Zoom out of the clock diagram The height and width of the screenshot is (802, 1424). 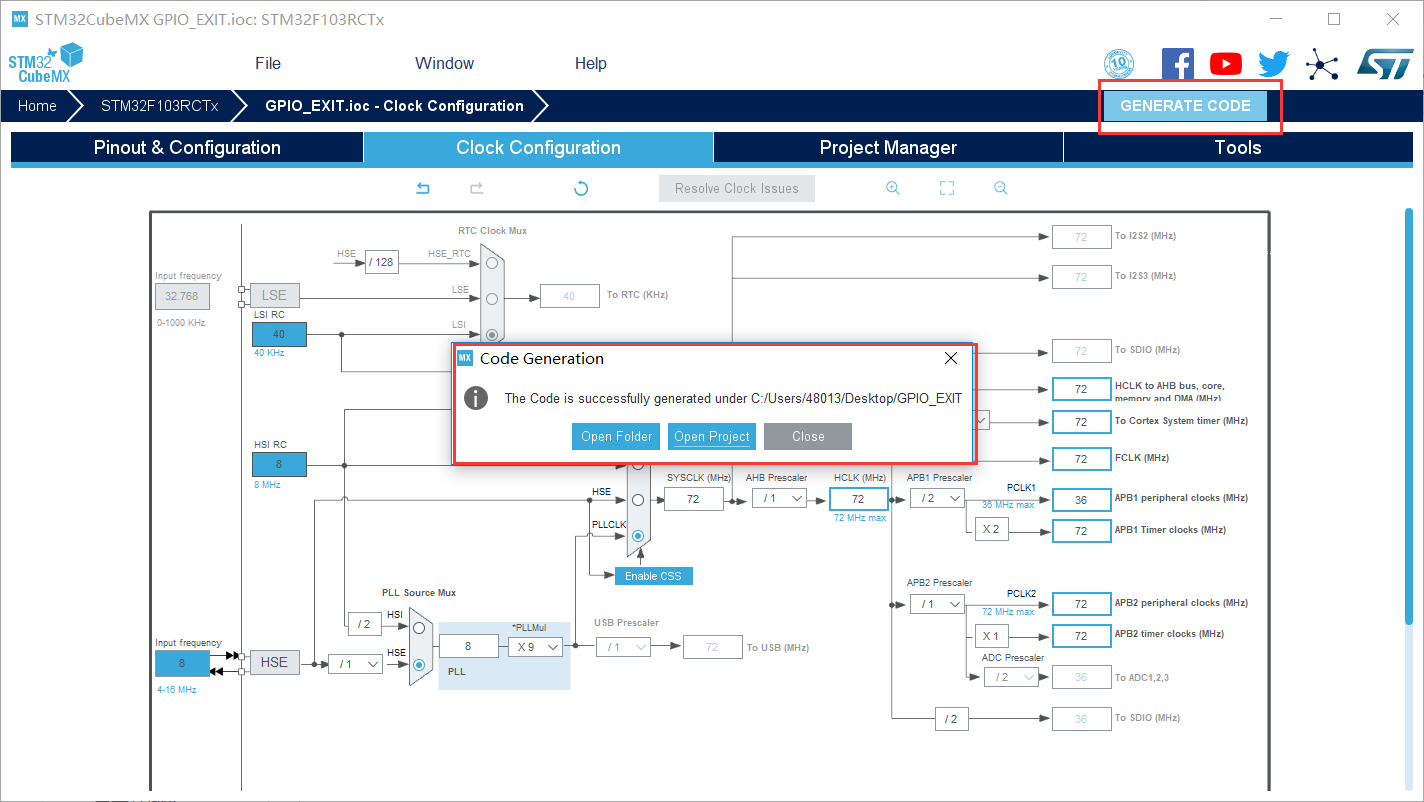click(x=1000, y=188)
